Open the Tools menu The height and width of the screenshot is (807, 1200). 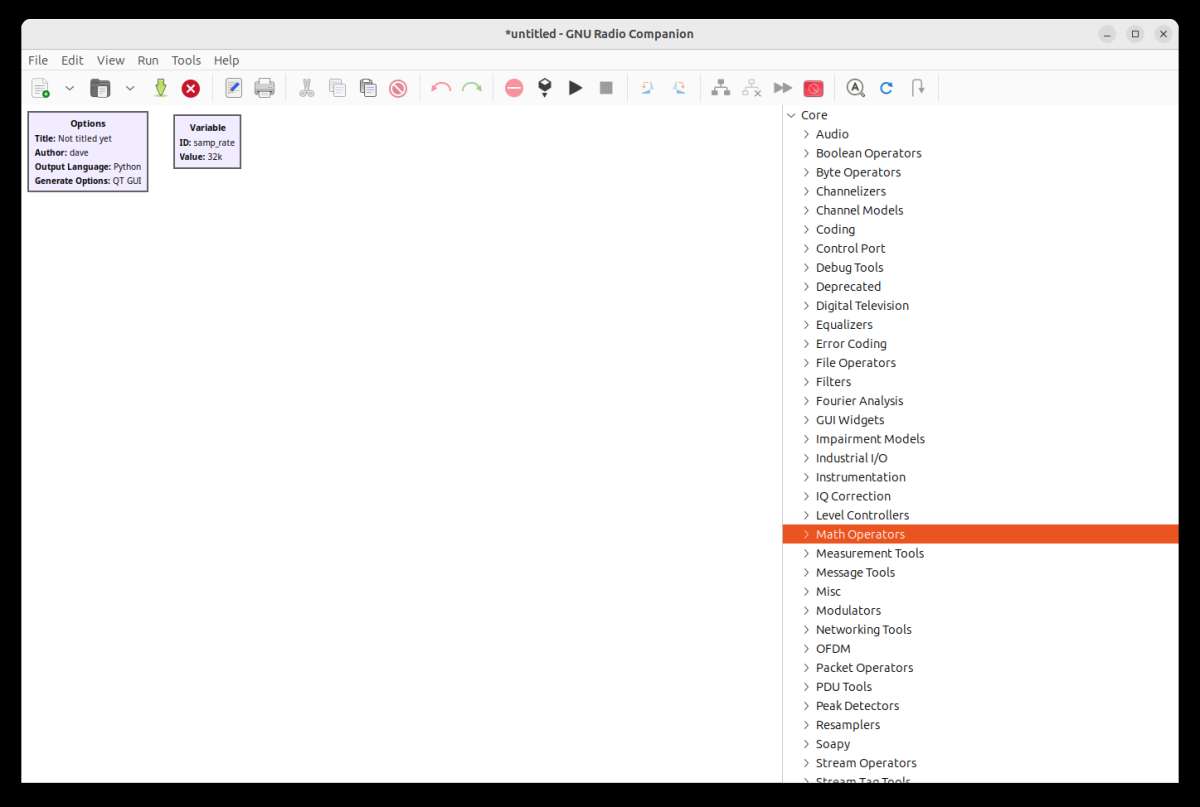(186, 60)
